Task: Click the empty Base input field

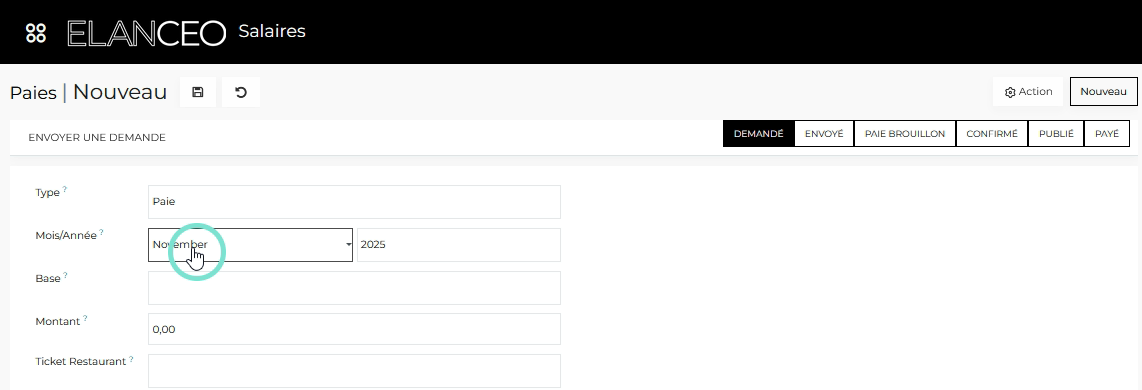Action: [354, 288]
